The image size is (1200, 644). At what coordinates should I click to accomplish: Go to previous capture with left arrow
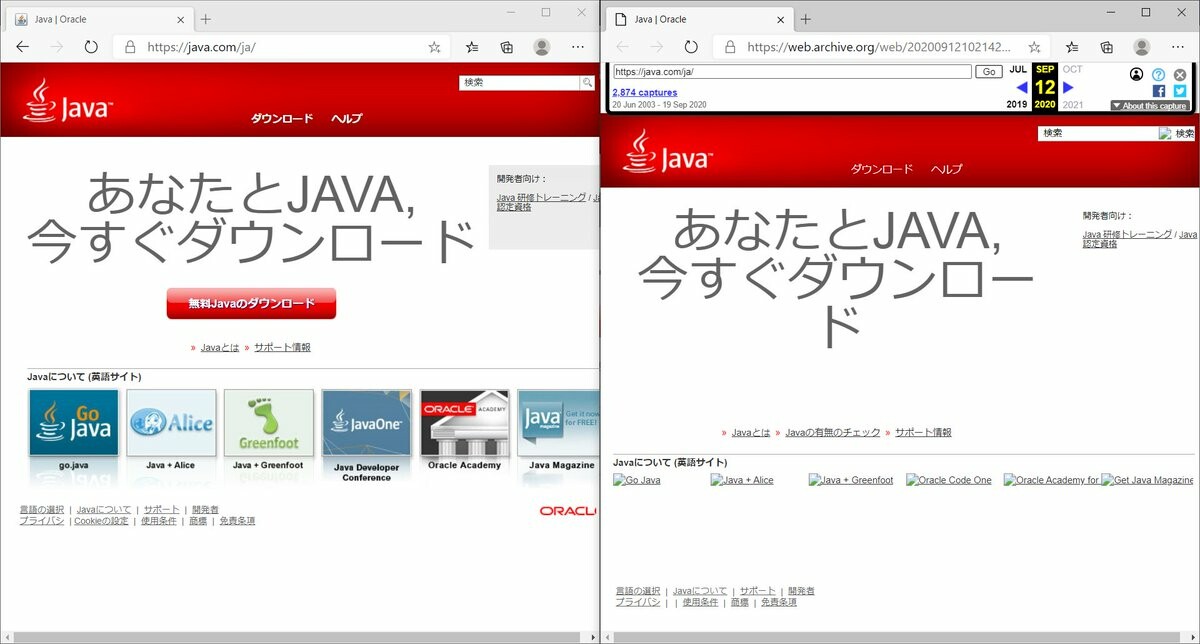click(1021, 87)
